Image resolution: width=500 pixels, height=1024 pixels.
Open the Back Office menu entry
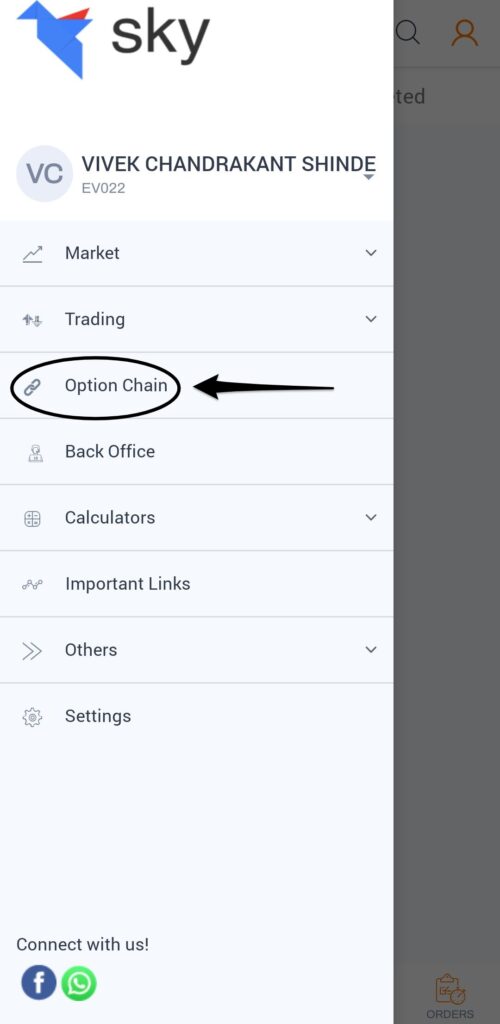pos(196,452)
